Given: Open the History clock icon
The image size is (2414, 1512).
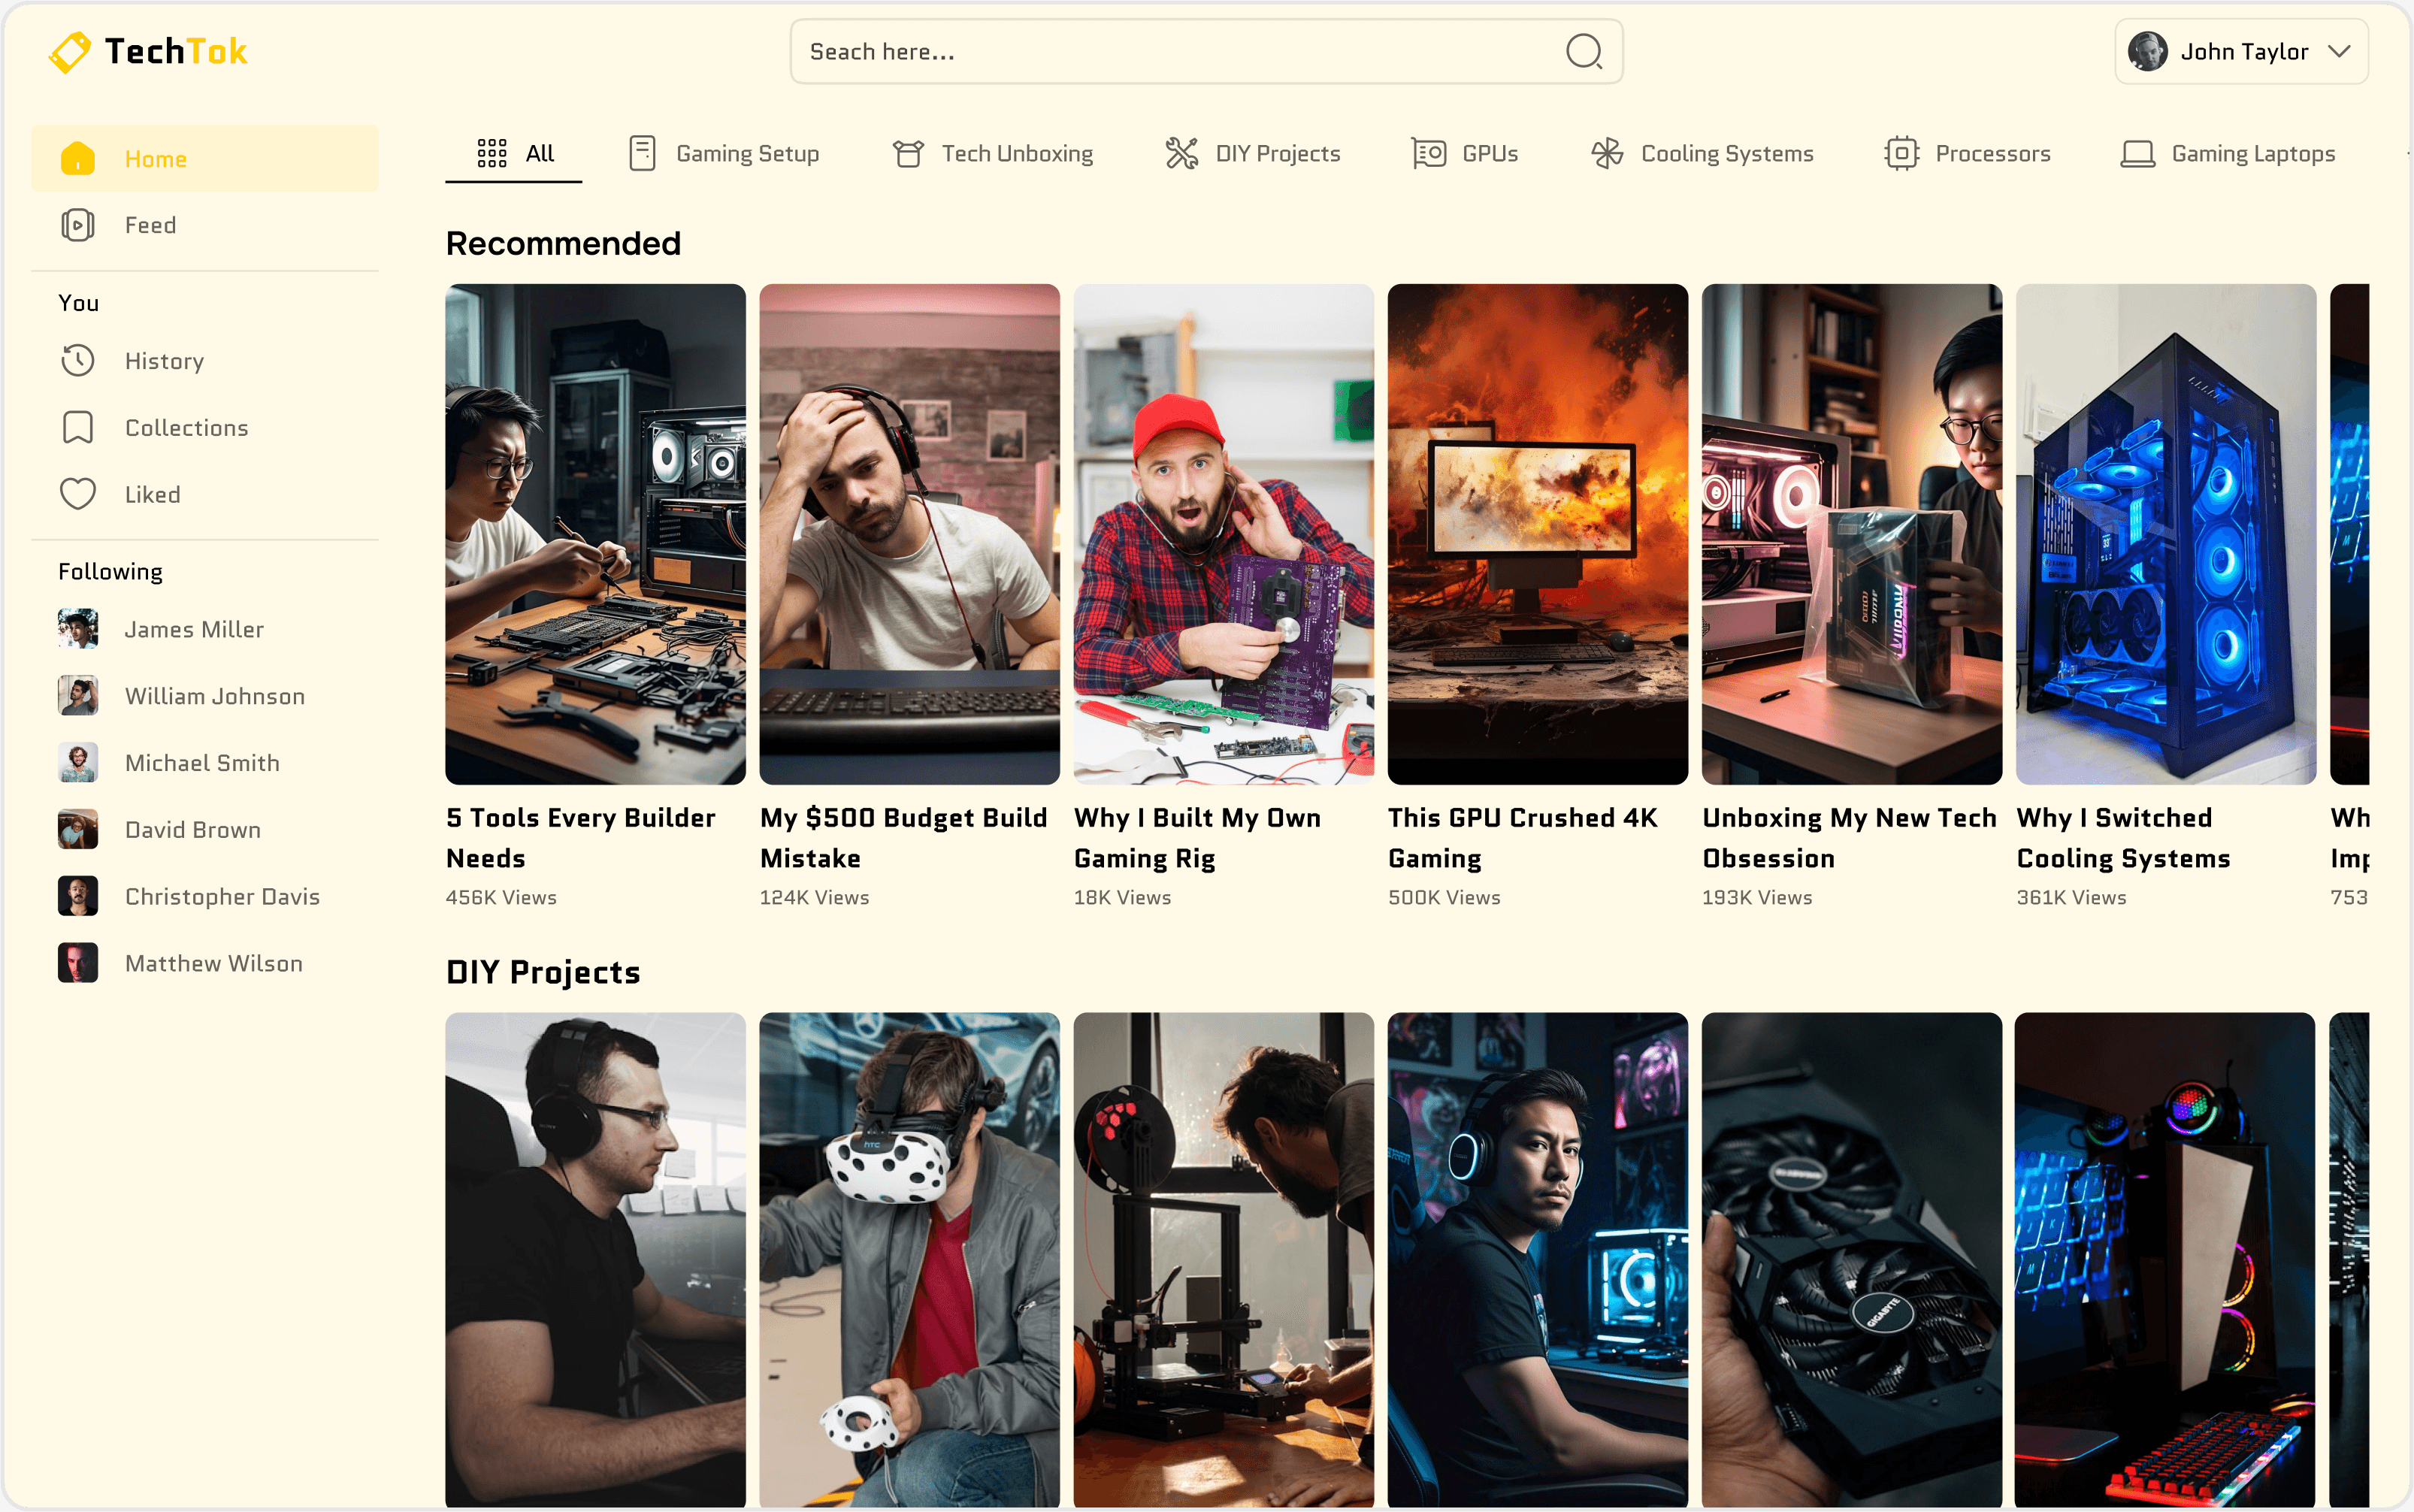Looking at the screenshot, I should (x=78, y=360).
